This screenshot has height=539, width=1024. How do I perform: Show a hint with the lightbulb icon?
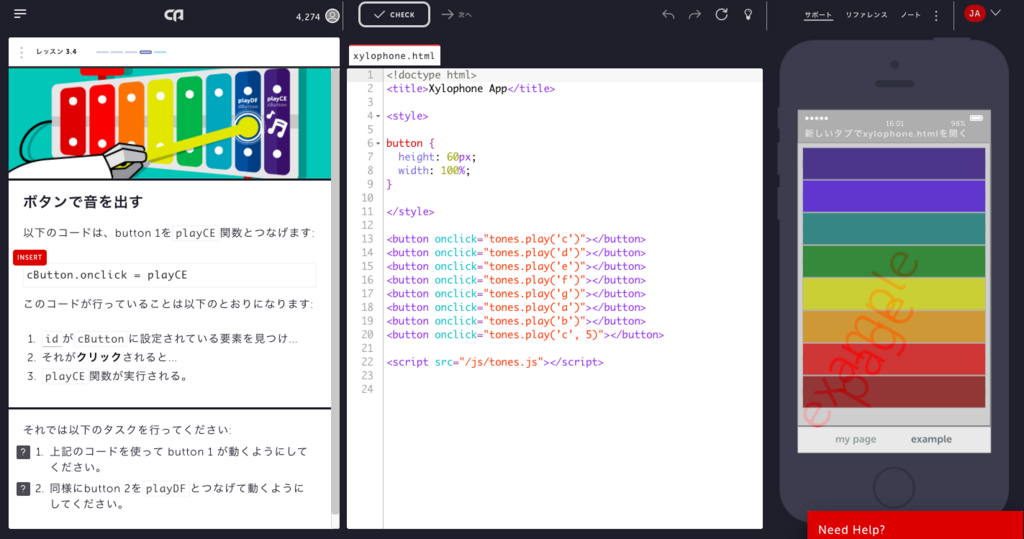(x=748, y=14)
